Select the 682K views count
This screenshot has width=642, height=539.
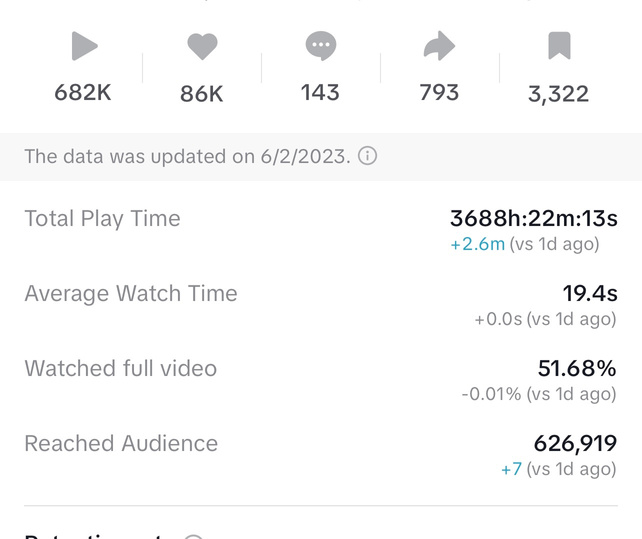pyautogui.click(x=83, y=93)
